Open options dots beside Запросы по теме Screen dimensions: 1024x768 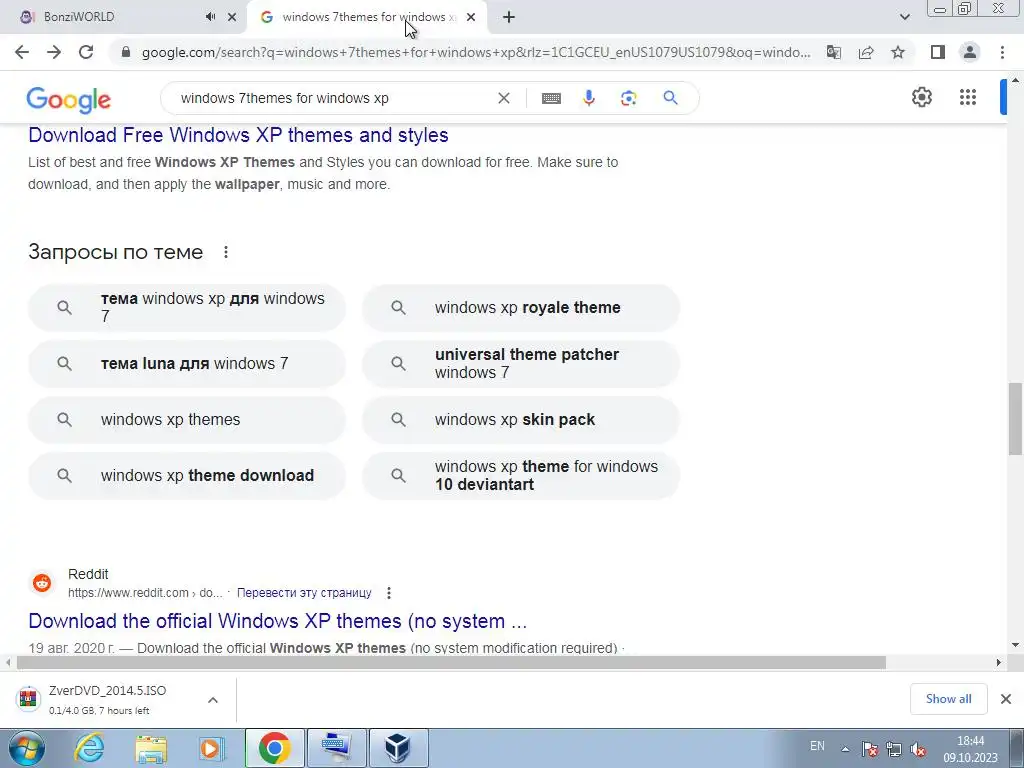pyautogui.click(x=226, y=252)
